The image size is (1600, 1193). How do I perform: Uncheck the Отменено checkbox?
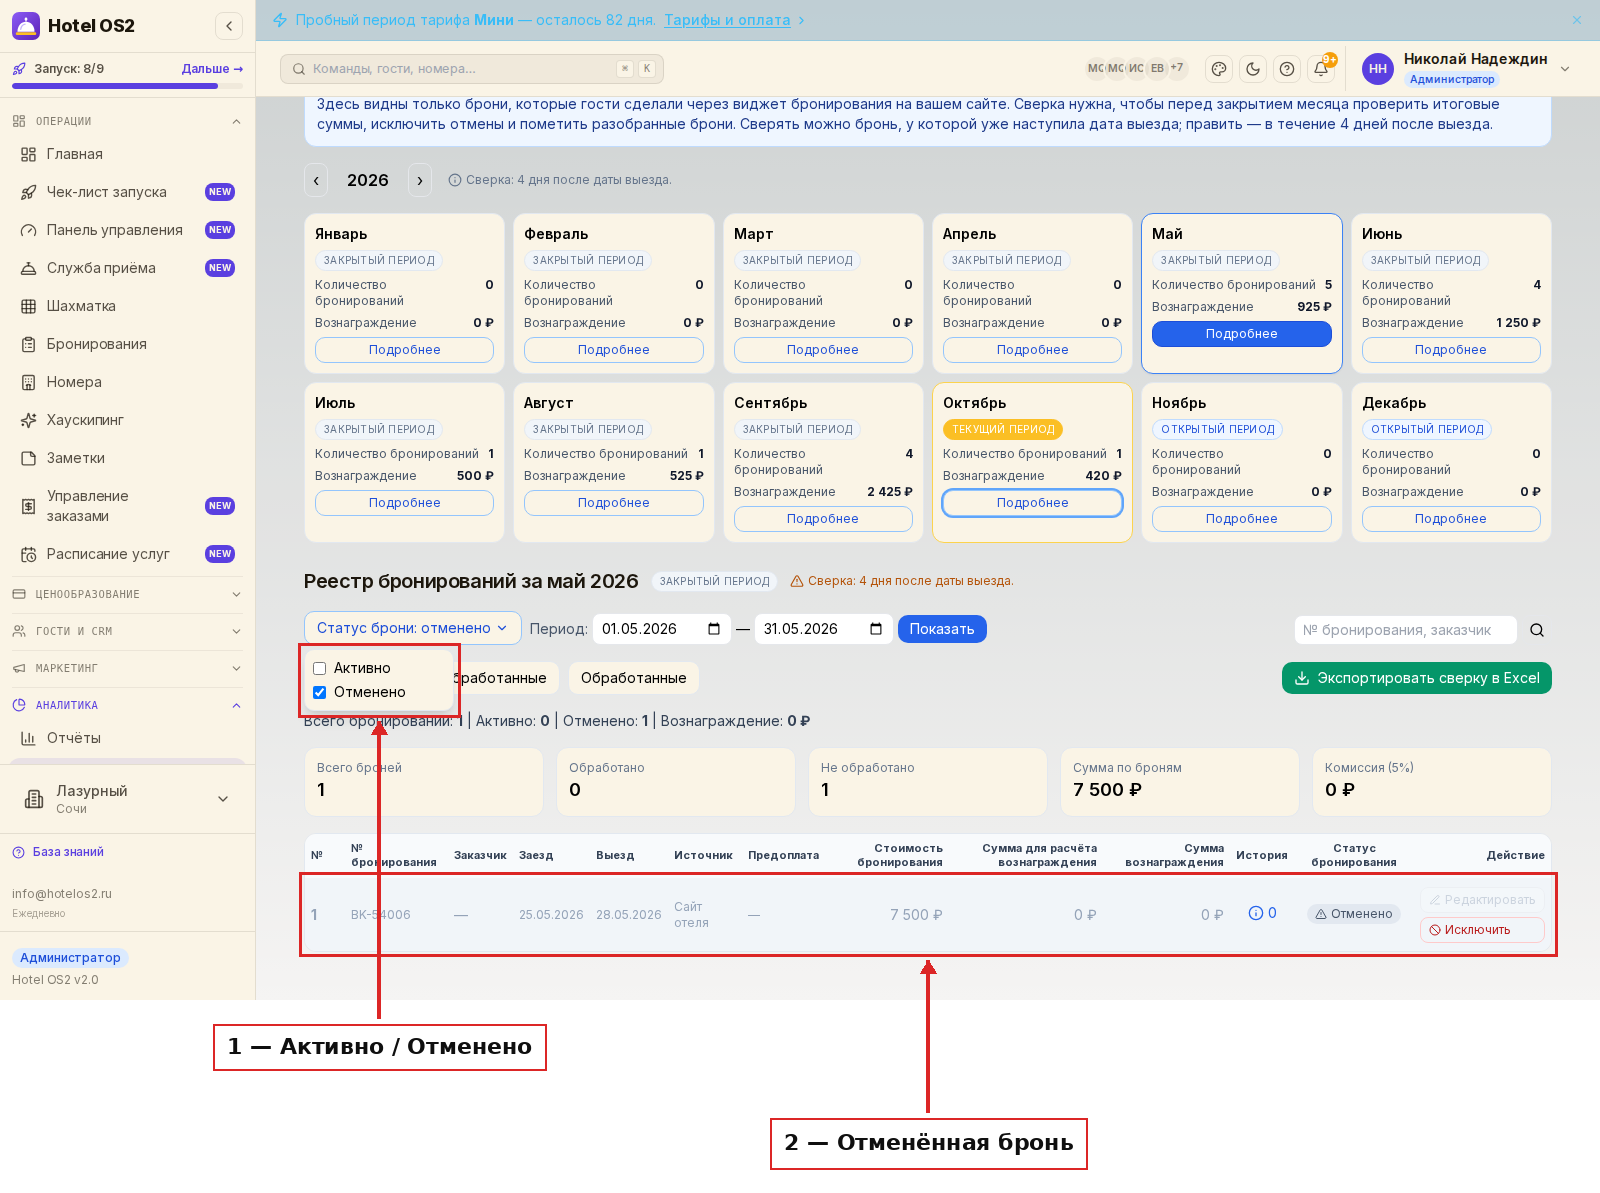320,692
